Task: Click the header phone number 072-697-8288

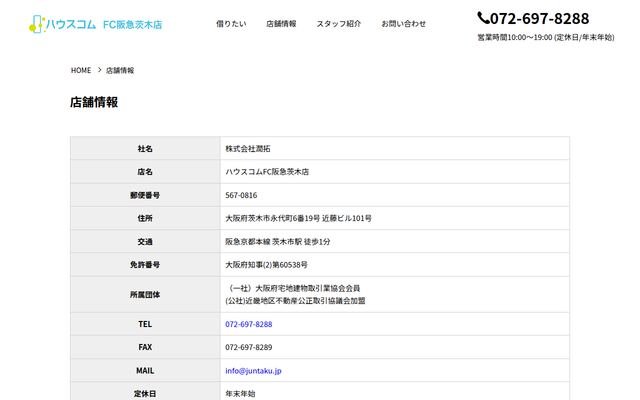Action: point(540,18)
